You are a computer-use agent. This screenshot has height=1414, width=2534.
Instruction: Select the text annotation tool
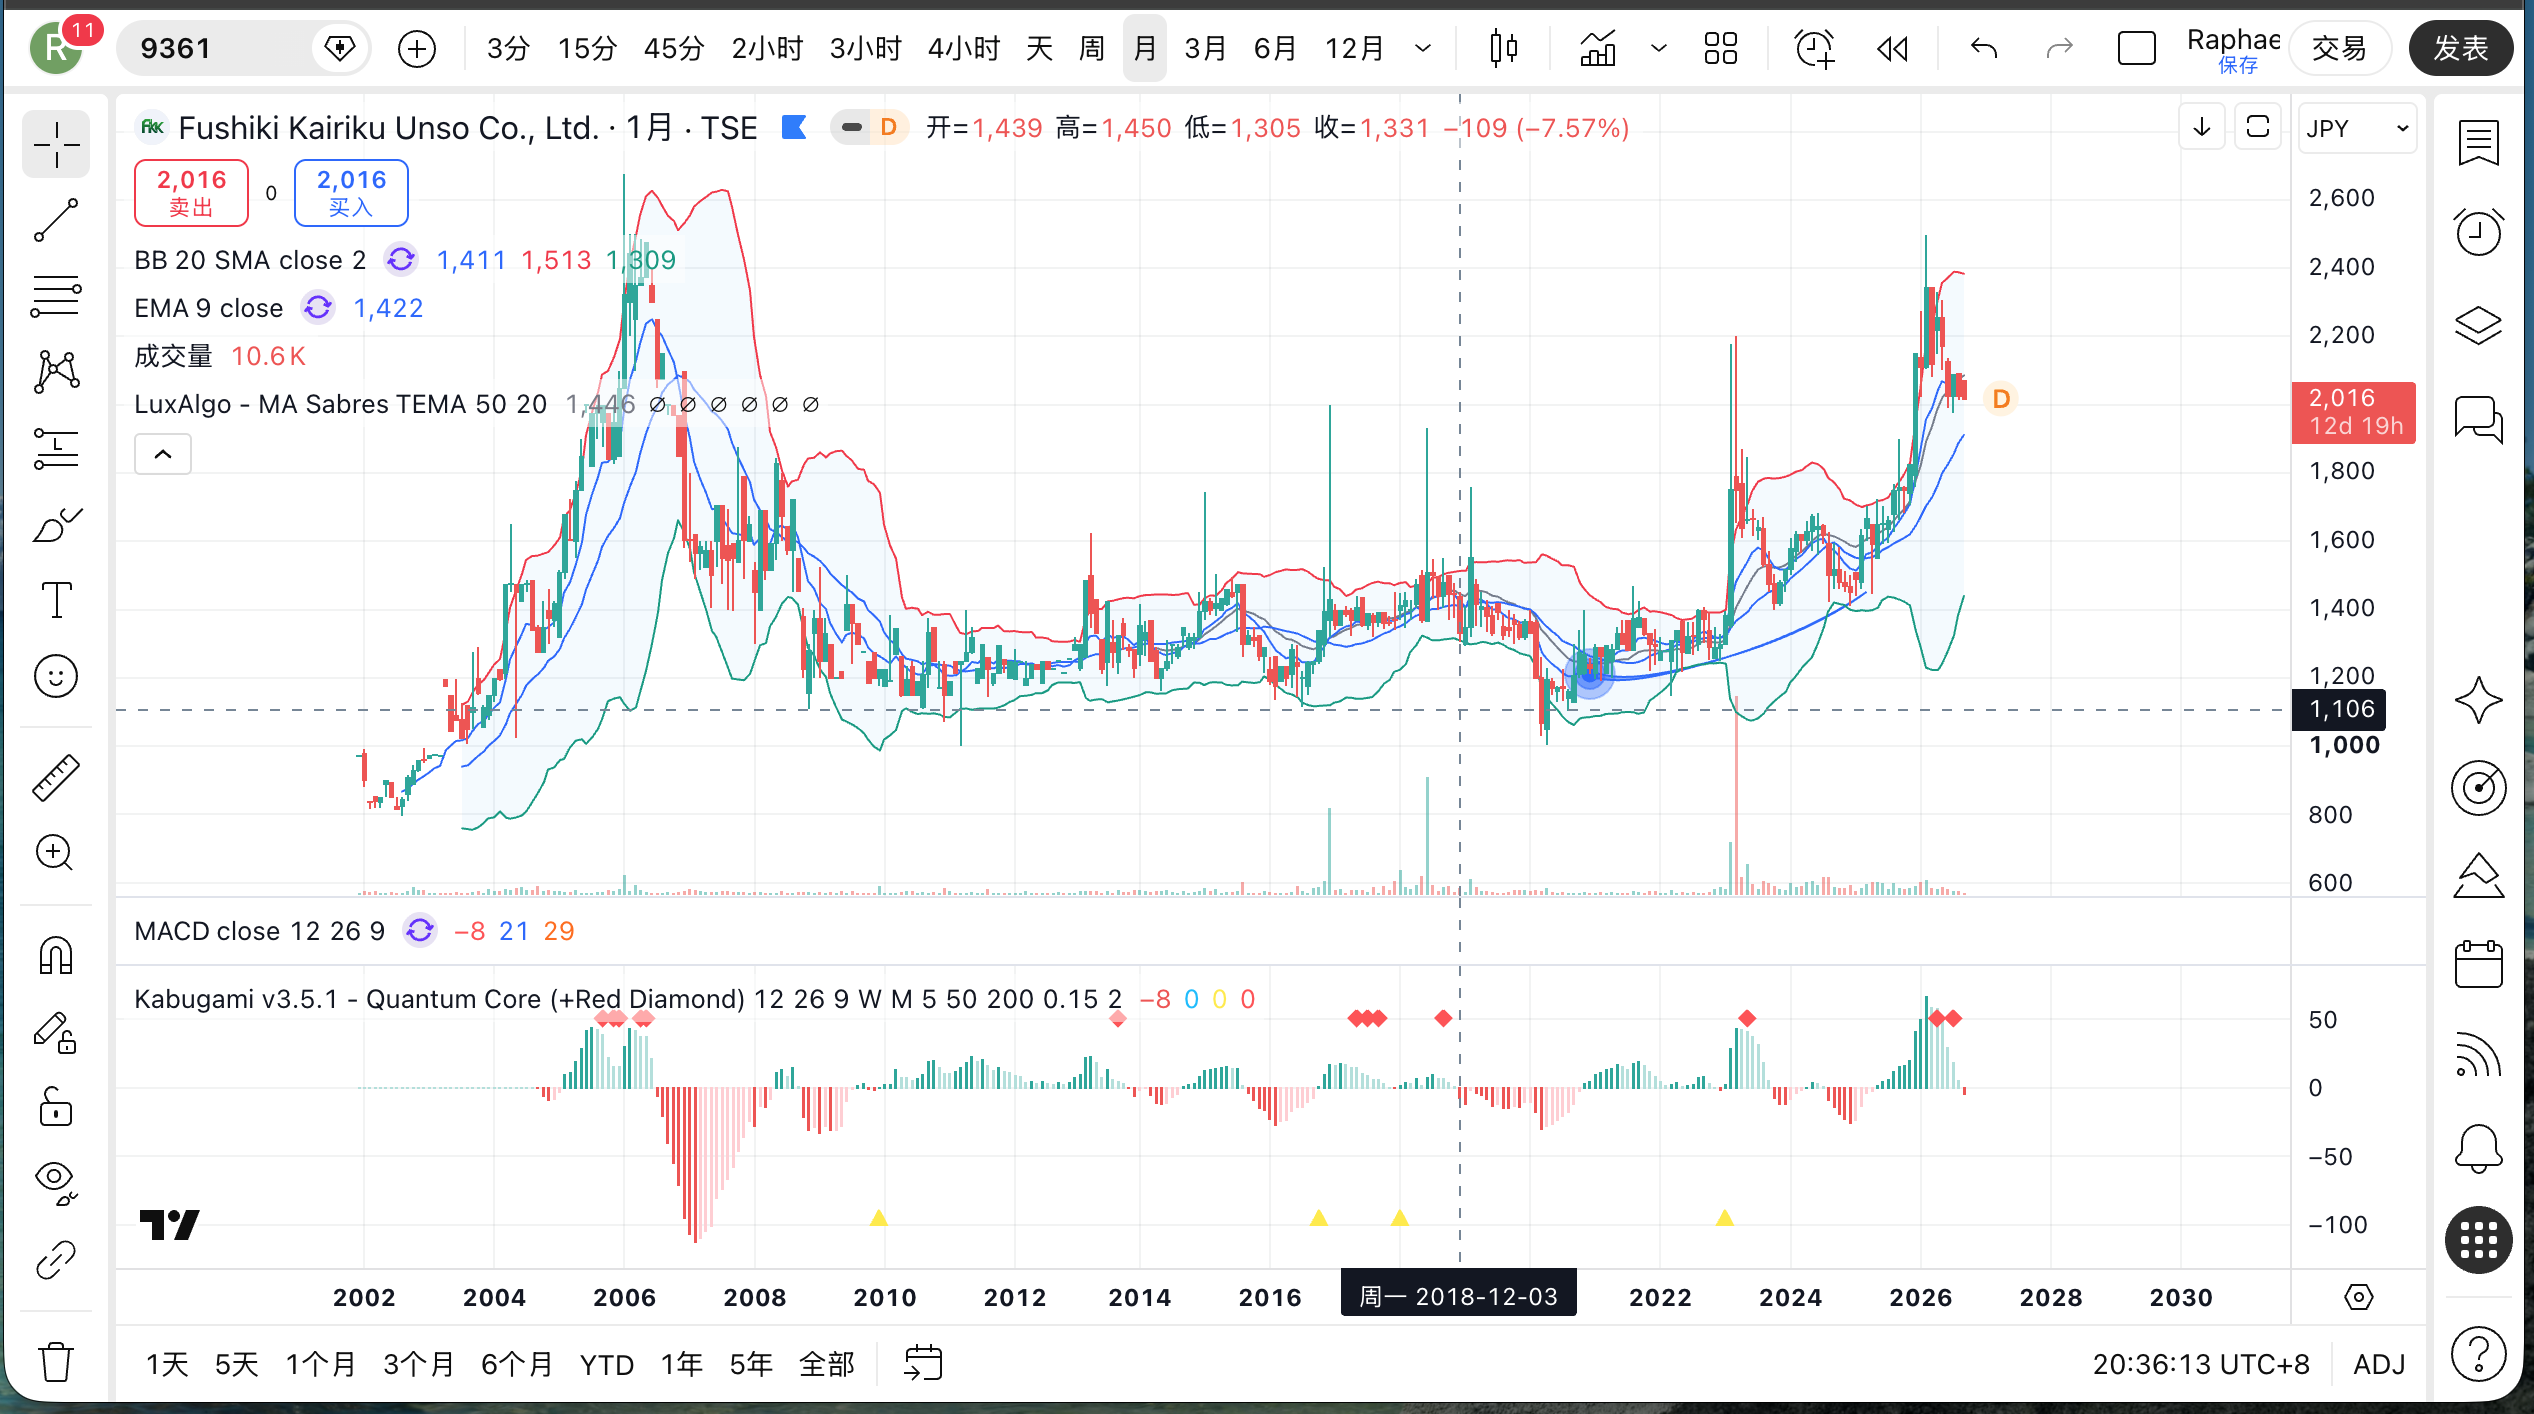click(x=56, y=600)
